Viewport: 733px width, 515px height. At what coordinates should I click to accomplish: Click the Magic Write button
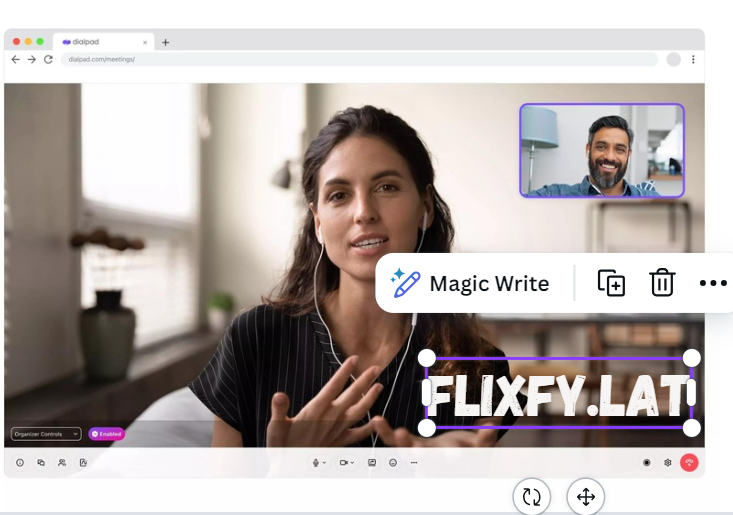(x=470, y=283)
